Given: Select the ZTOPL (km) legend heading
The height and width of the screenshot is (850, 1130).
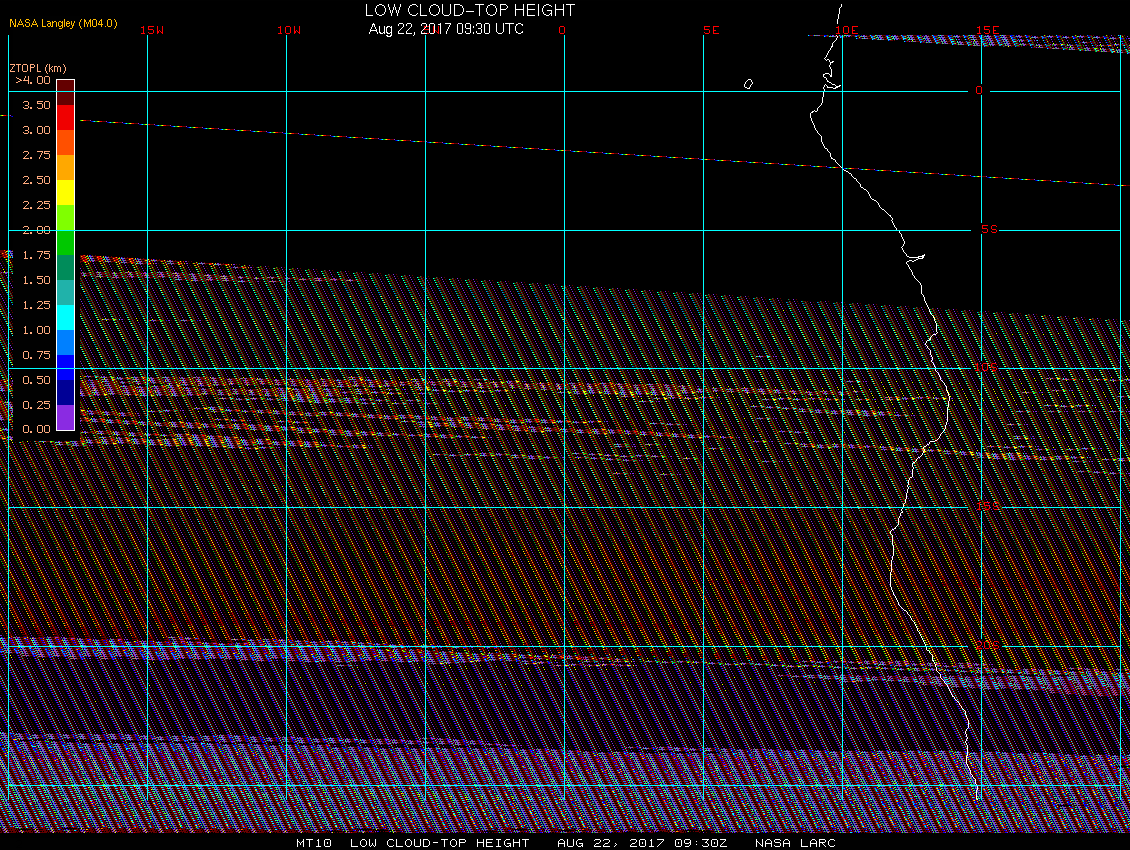Looking at the screenshot, I should [37, 68].
